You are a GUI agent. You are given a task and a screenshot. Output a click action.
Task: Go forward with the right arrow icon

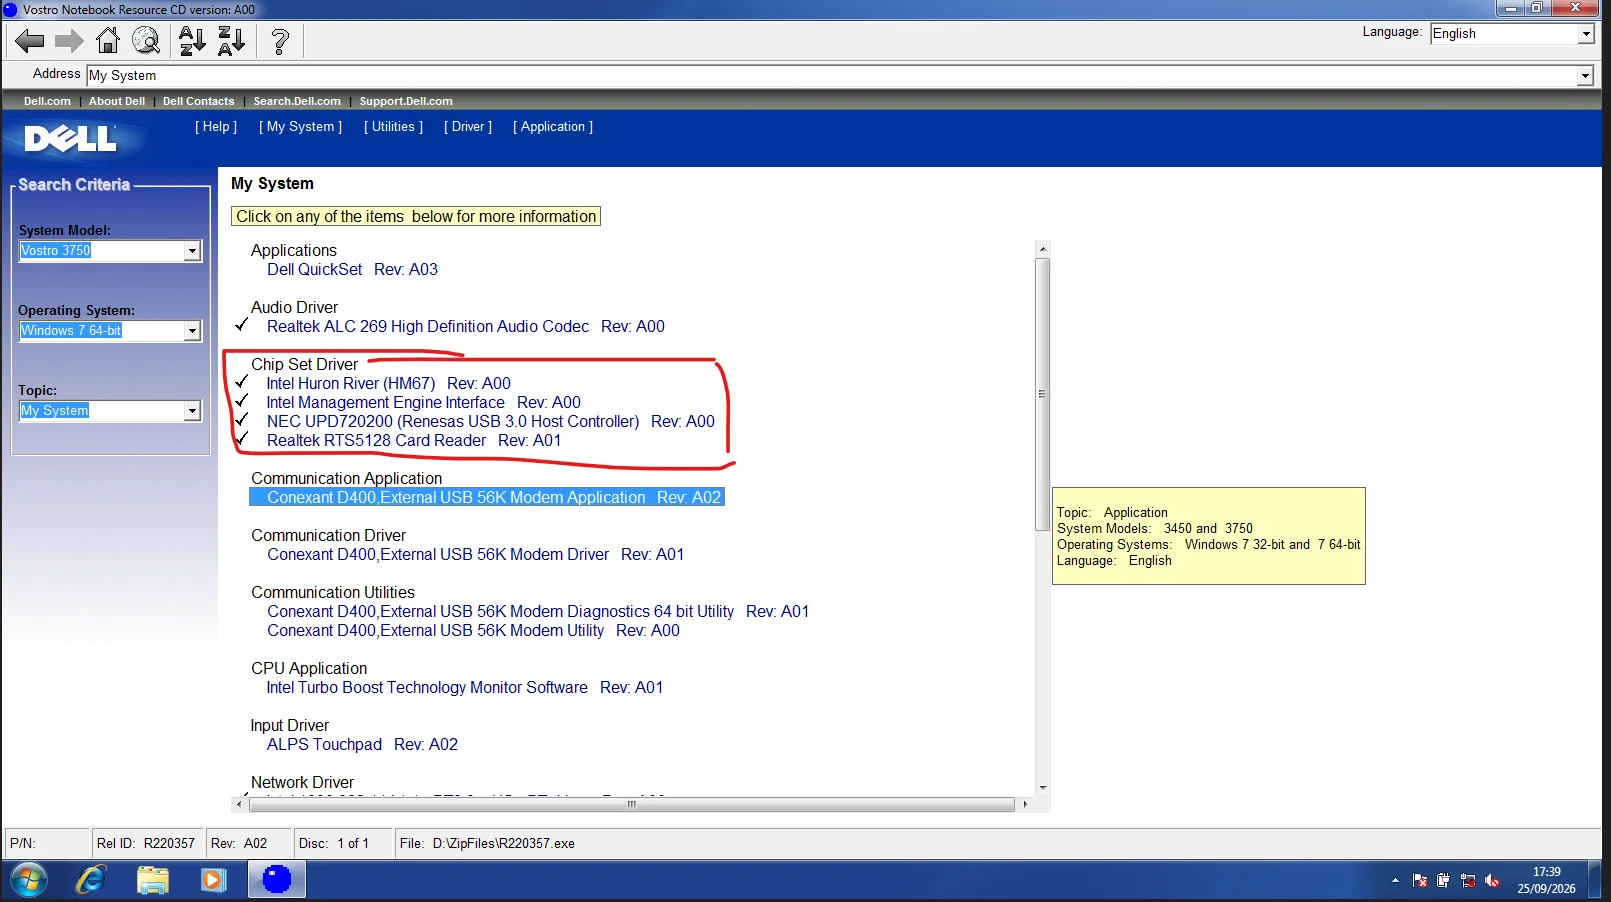(x=69, y=41)
